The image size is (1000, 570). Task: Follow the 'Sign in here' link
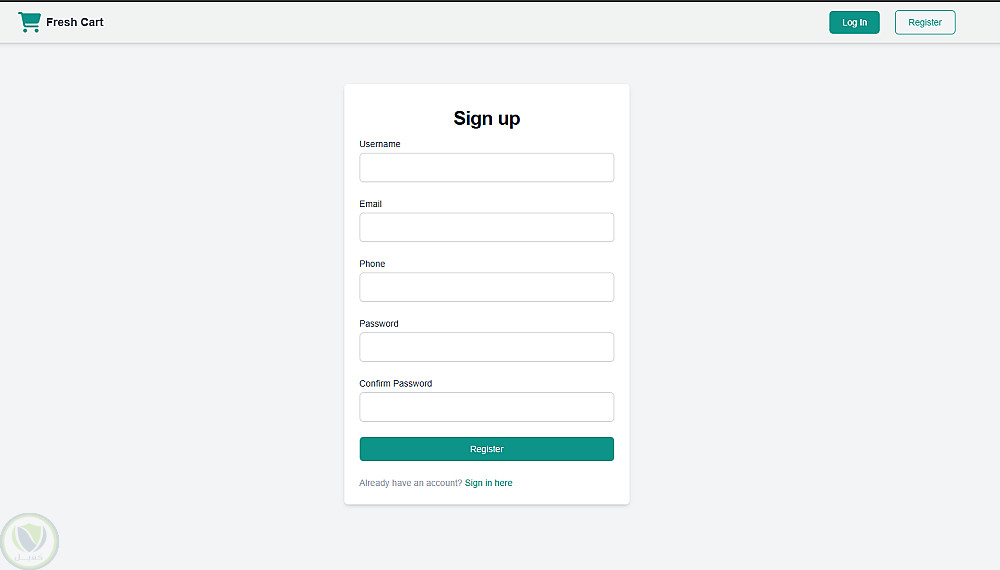(488, 483)
